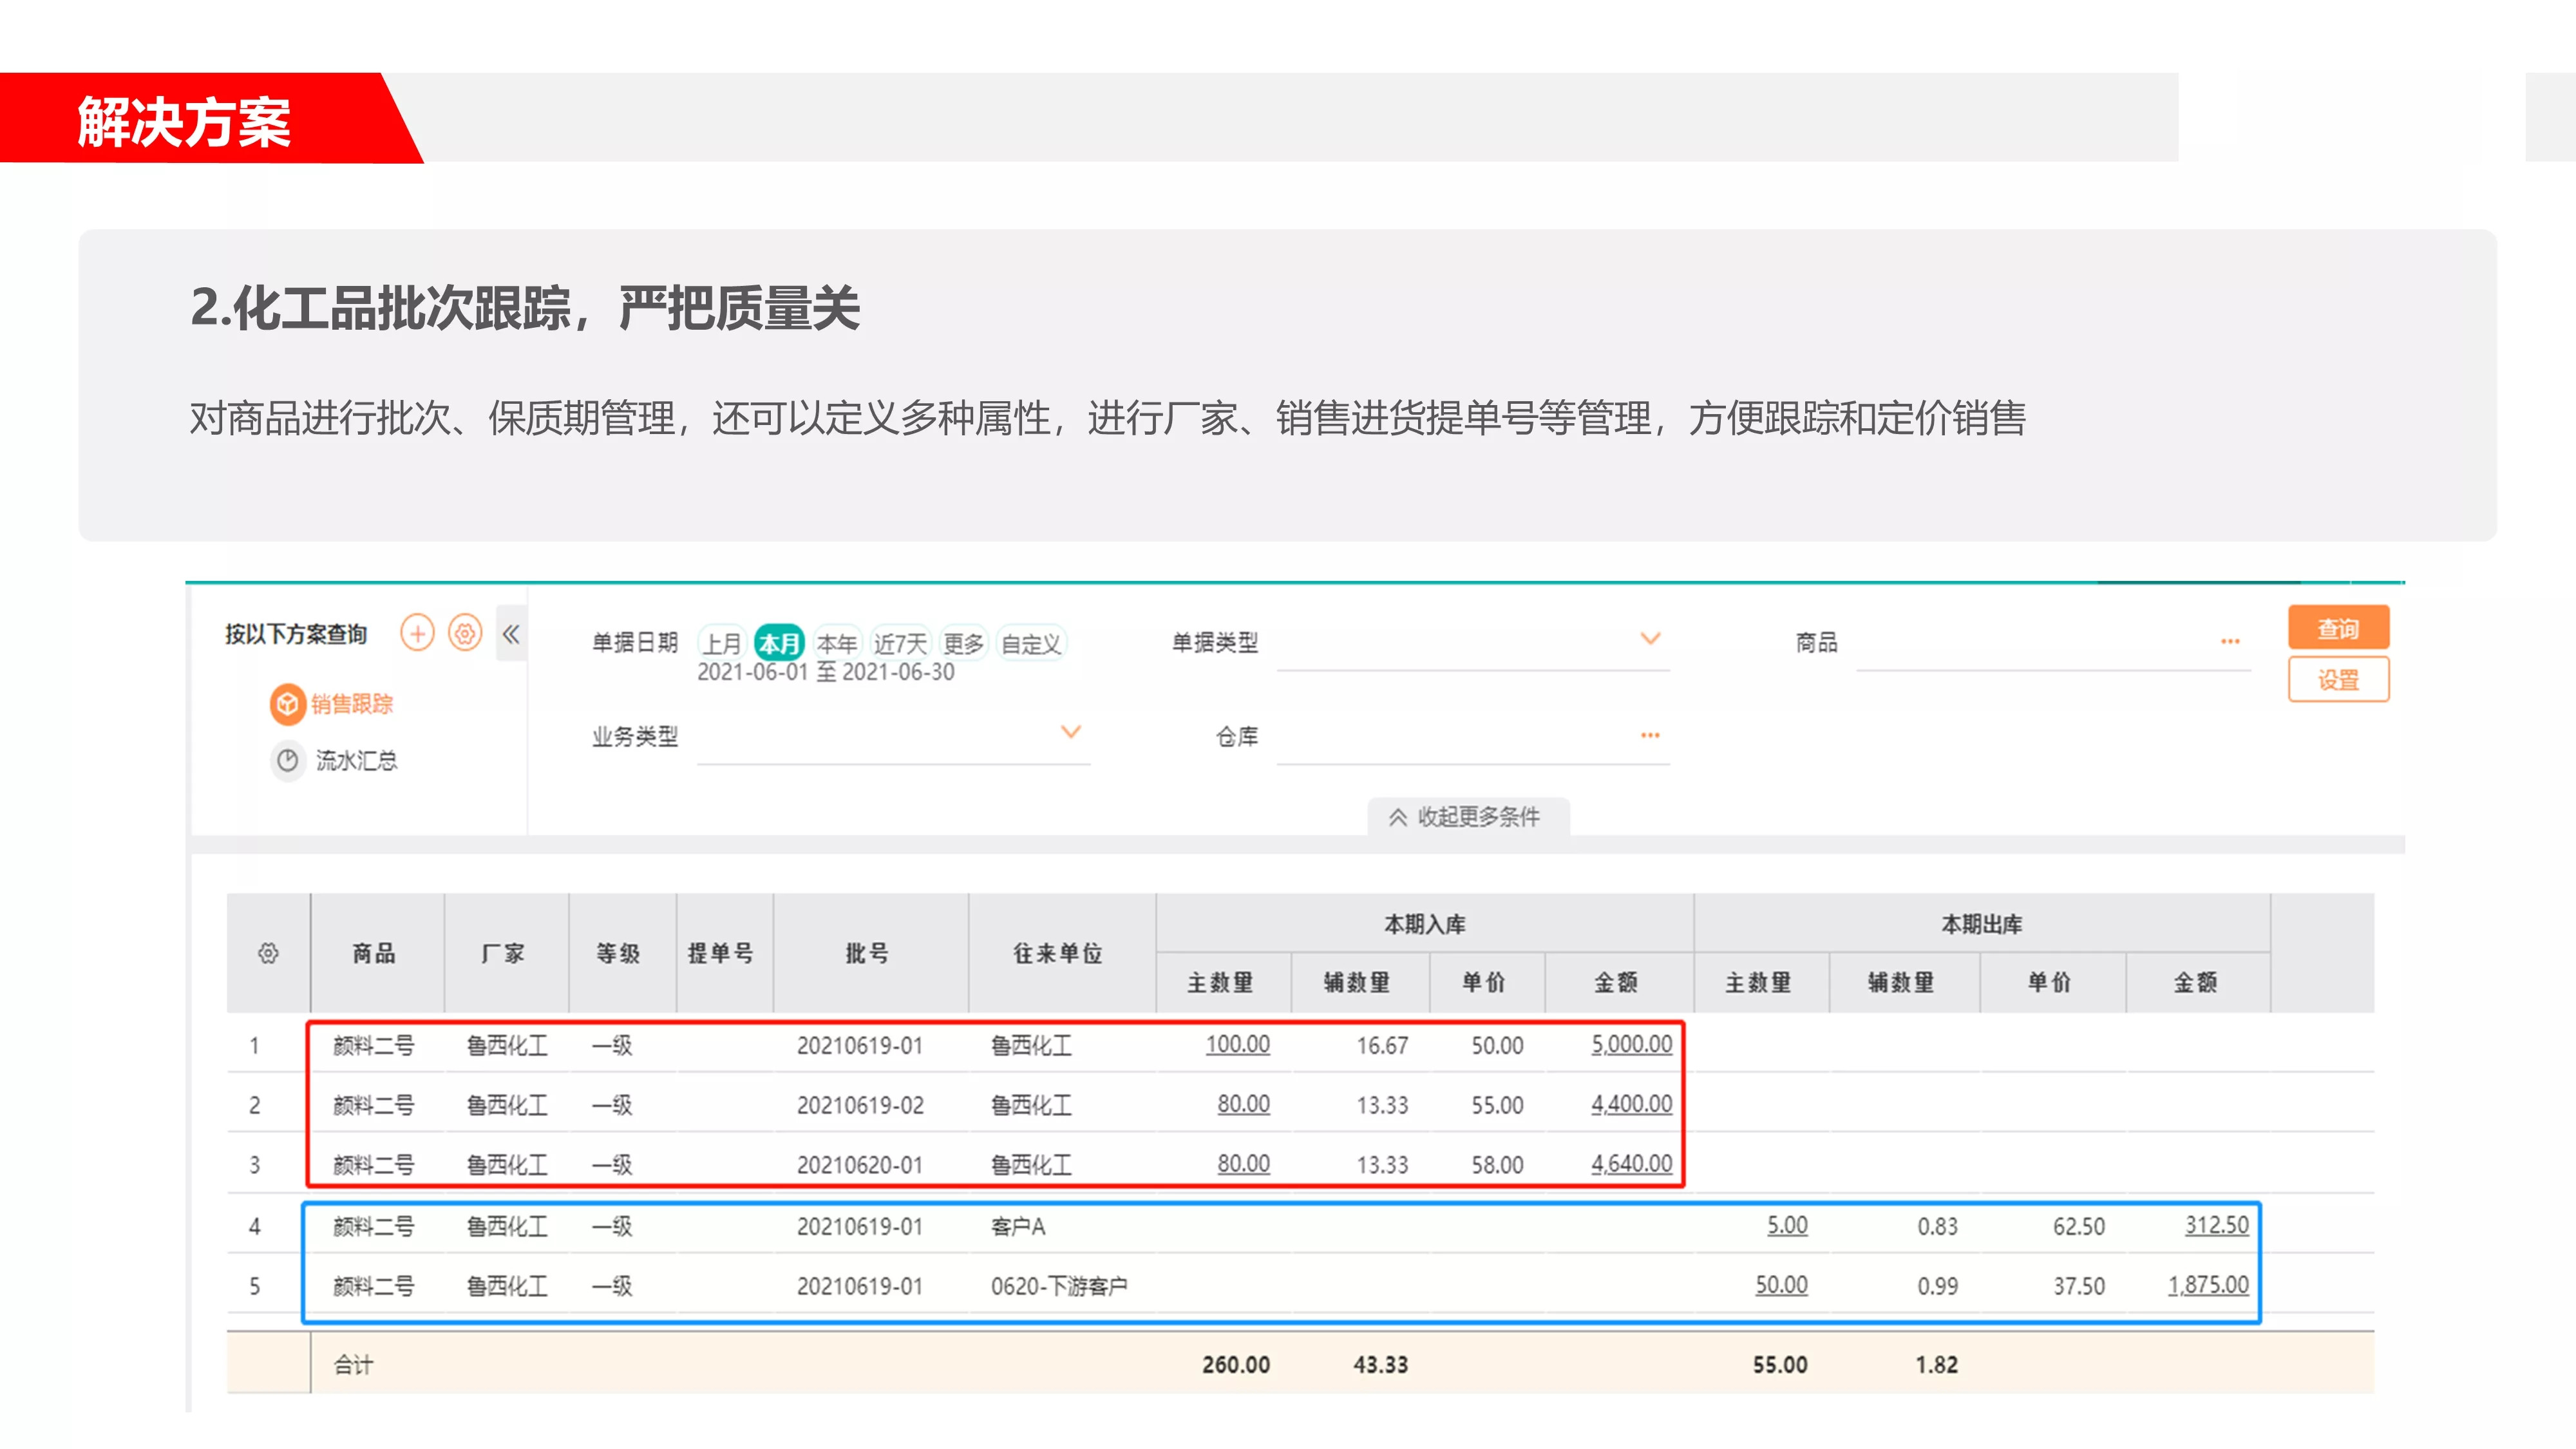Screen dimensions: 2576x1449
Task: Select row number 1
Action: click(254, 1046)
